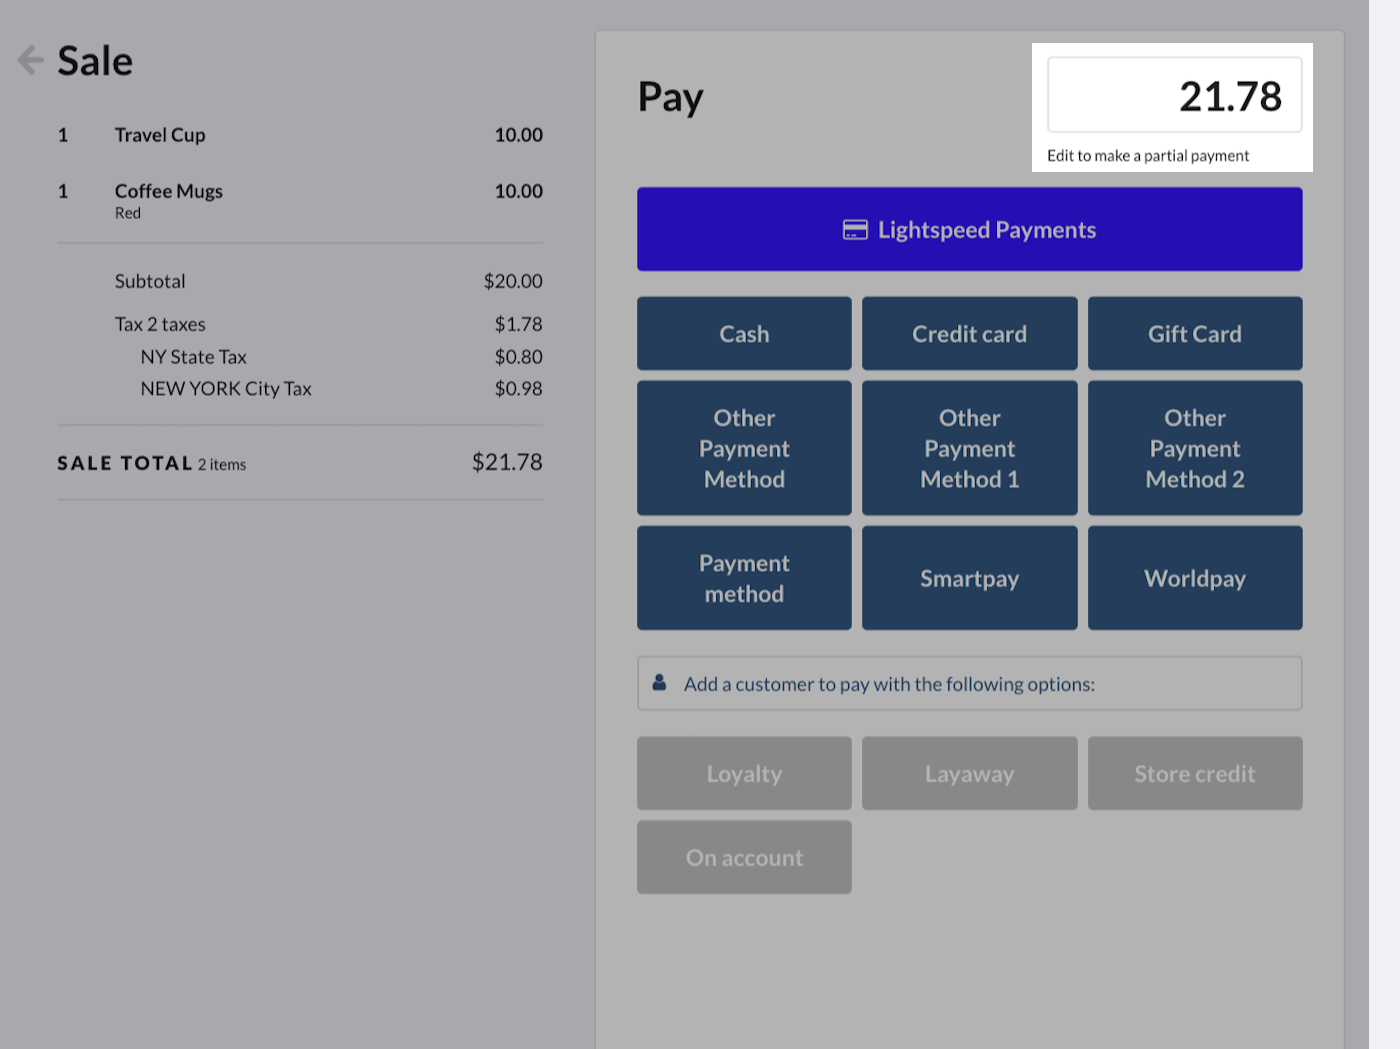Open the Add a customer field
Screen dimensions: 1400x1049
(x=969, y=684)
